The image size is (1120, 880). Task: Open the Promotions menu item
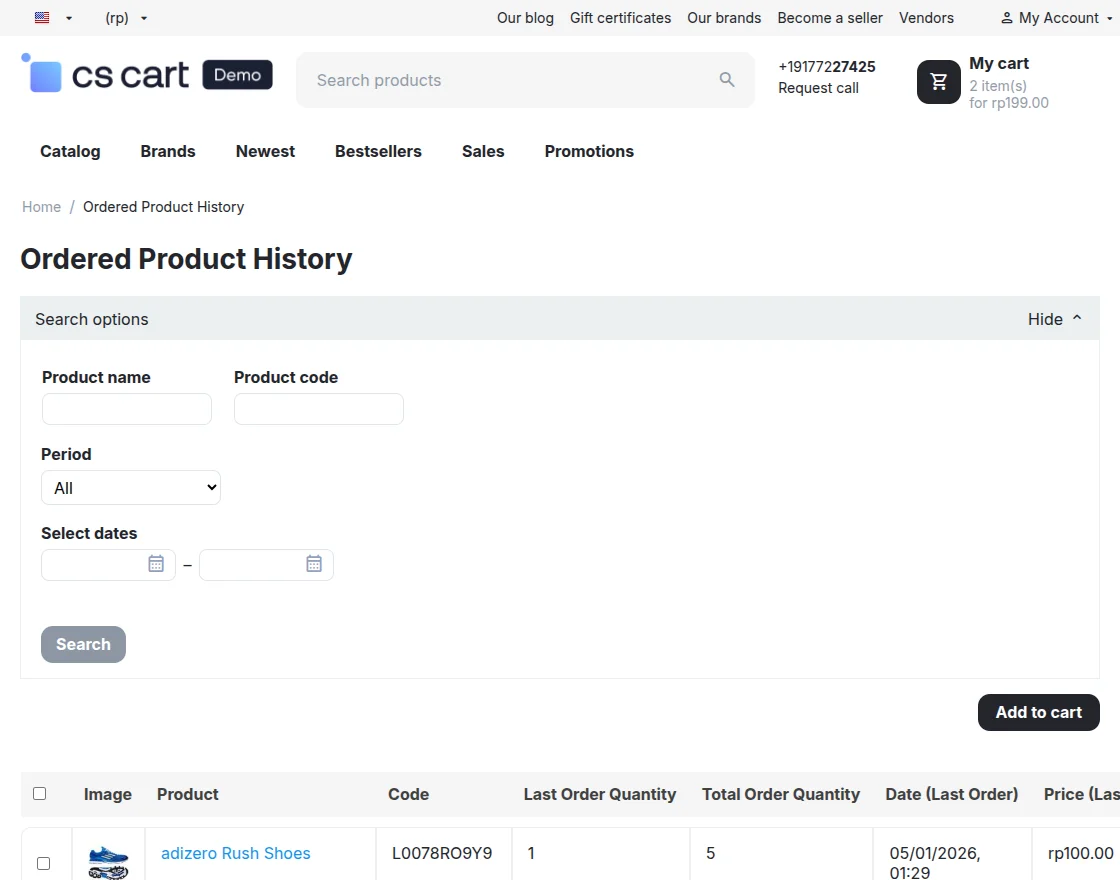point(589,151)
